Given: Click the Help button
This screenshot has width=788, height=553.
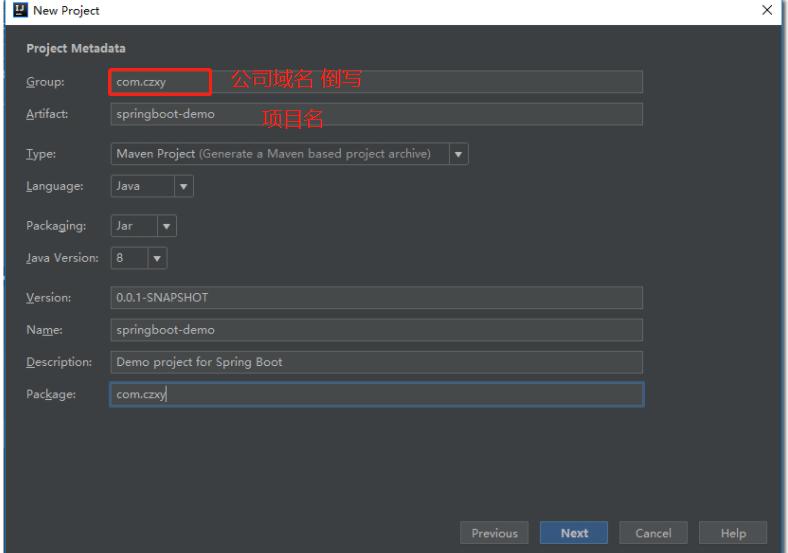Looking at the screenshot, I should pos(733,533).
